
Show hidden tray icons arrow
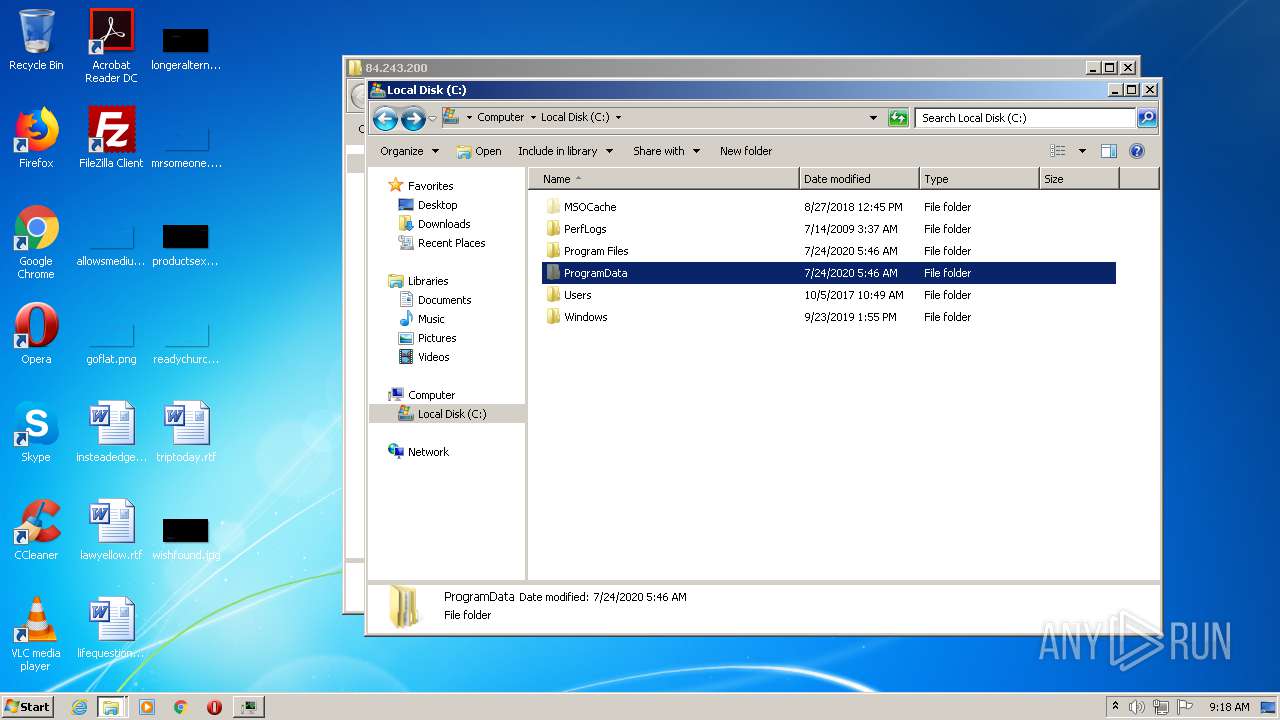[1116, 706]
